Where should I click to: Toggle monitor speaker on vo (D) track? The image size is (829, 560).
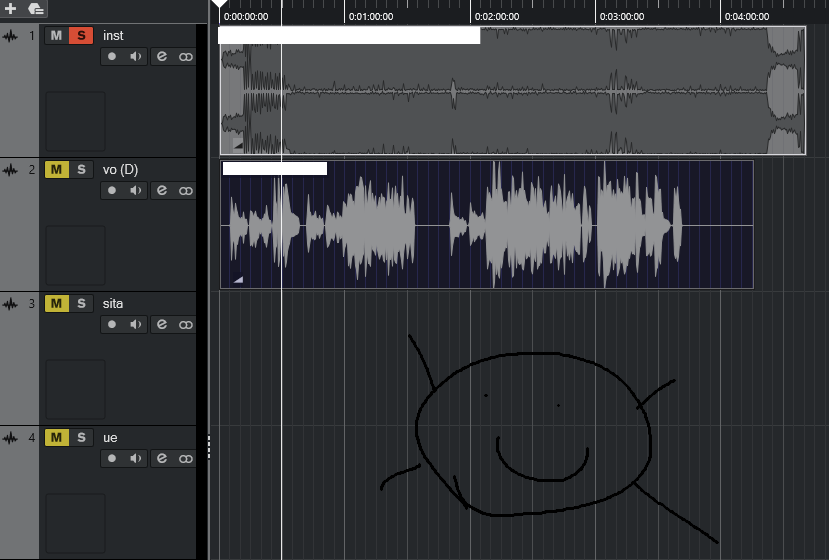136,190
